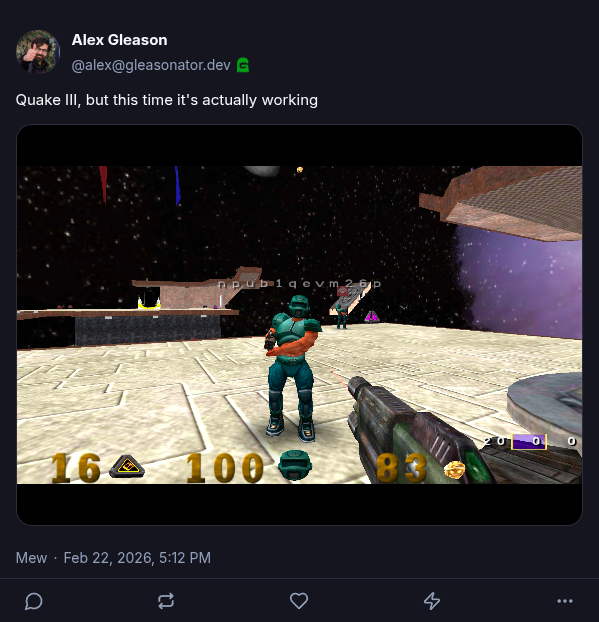This screenshot has height=622, width=599.
Task: Zap the post with lightning icon
Action: click(x=432, y=601)
